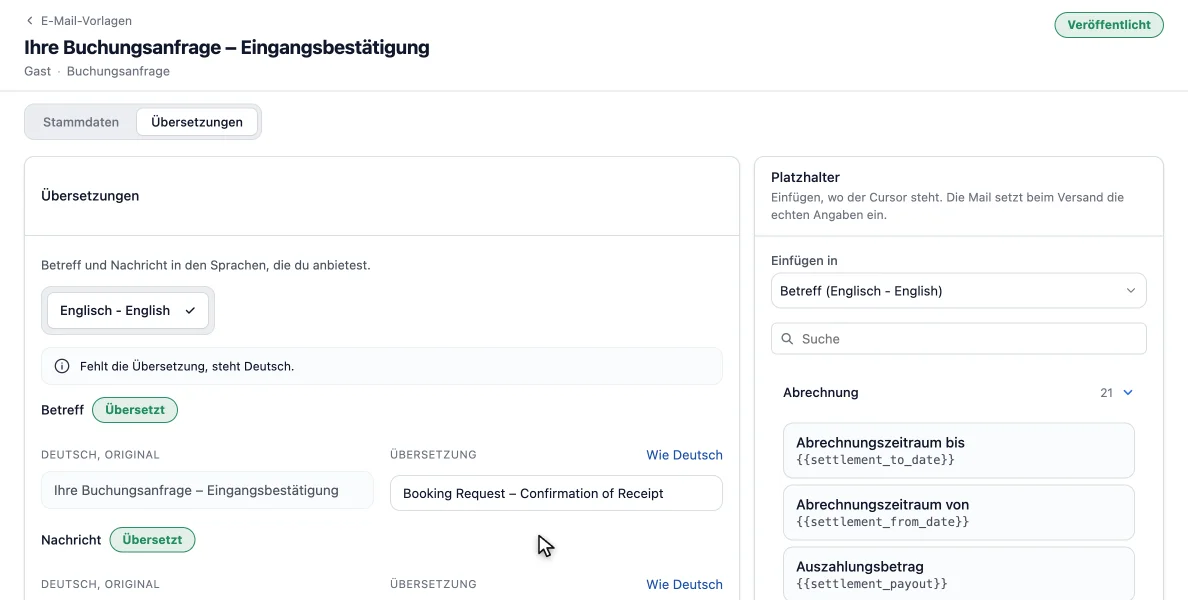Image resolution: width=1188 pixels, height=600 pixels.
Task: Click Wie Deutsch for the Betreff translation
Action: coord(684,455)
